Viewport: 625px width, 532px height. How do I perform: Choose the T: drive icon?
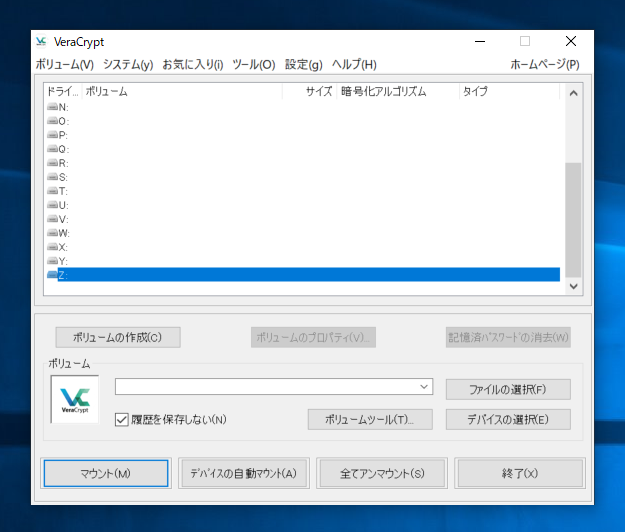tap(52, 191)
